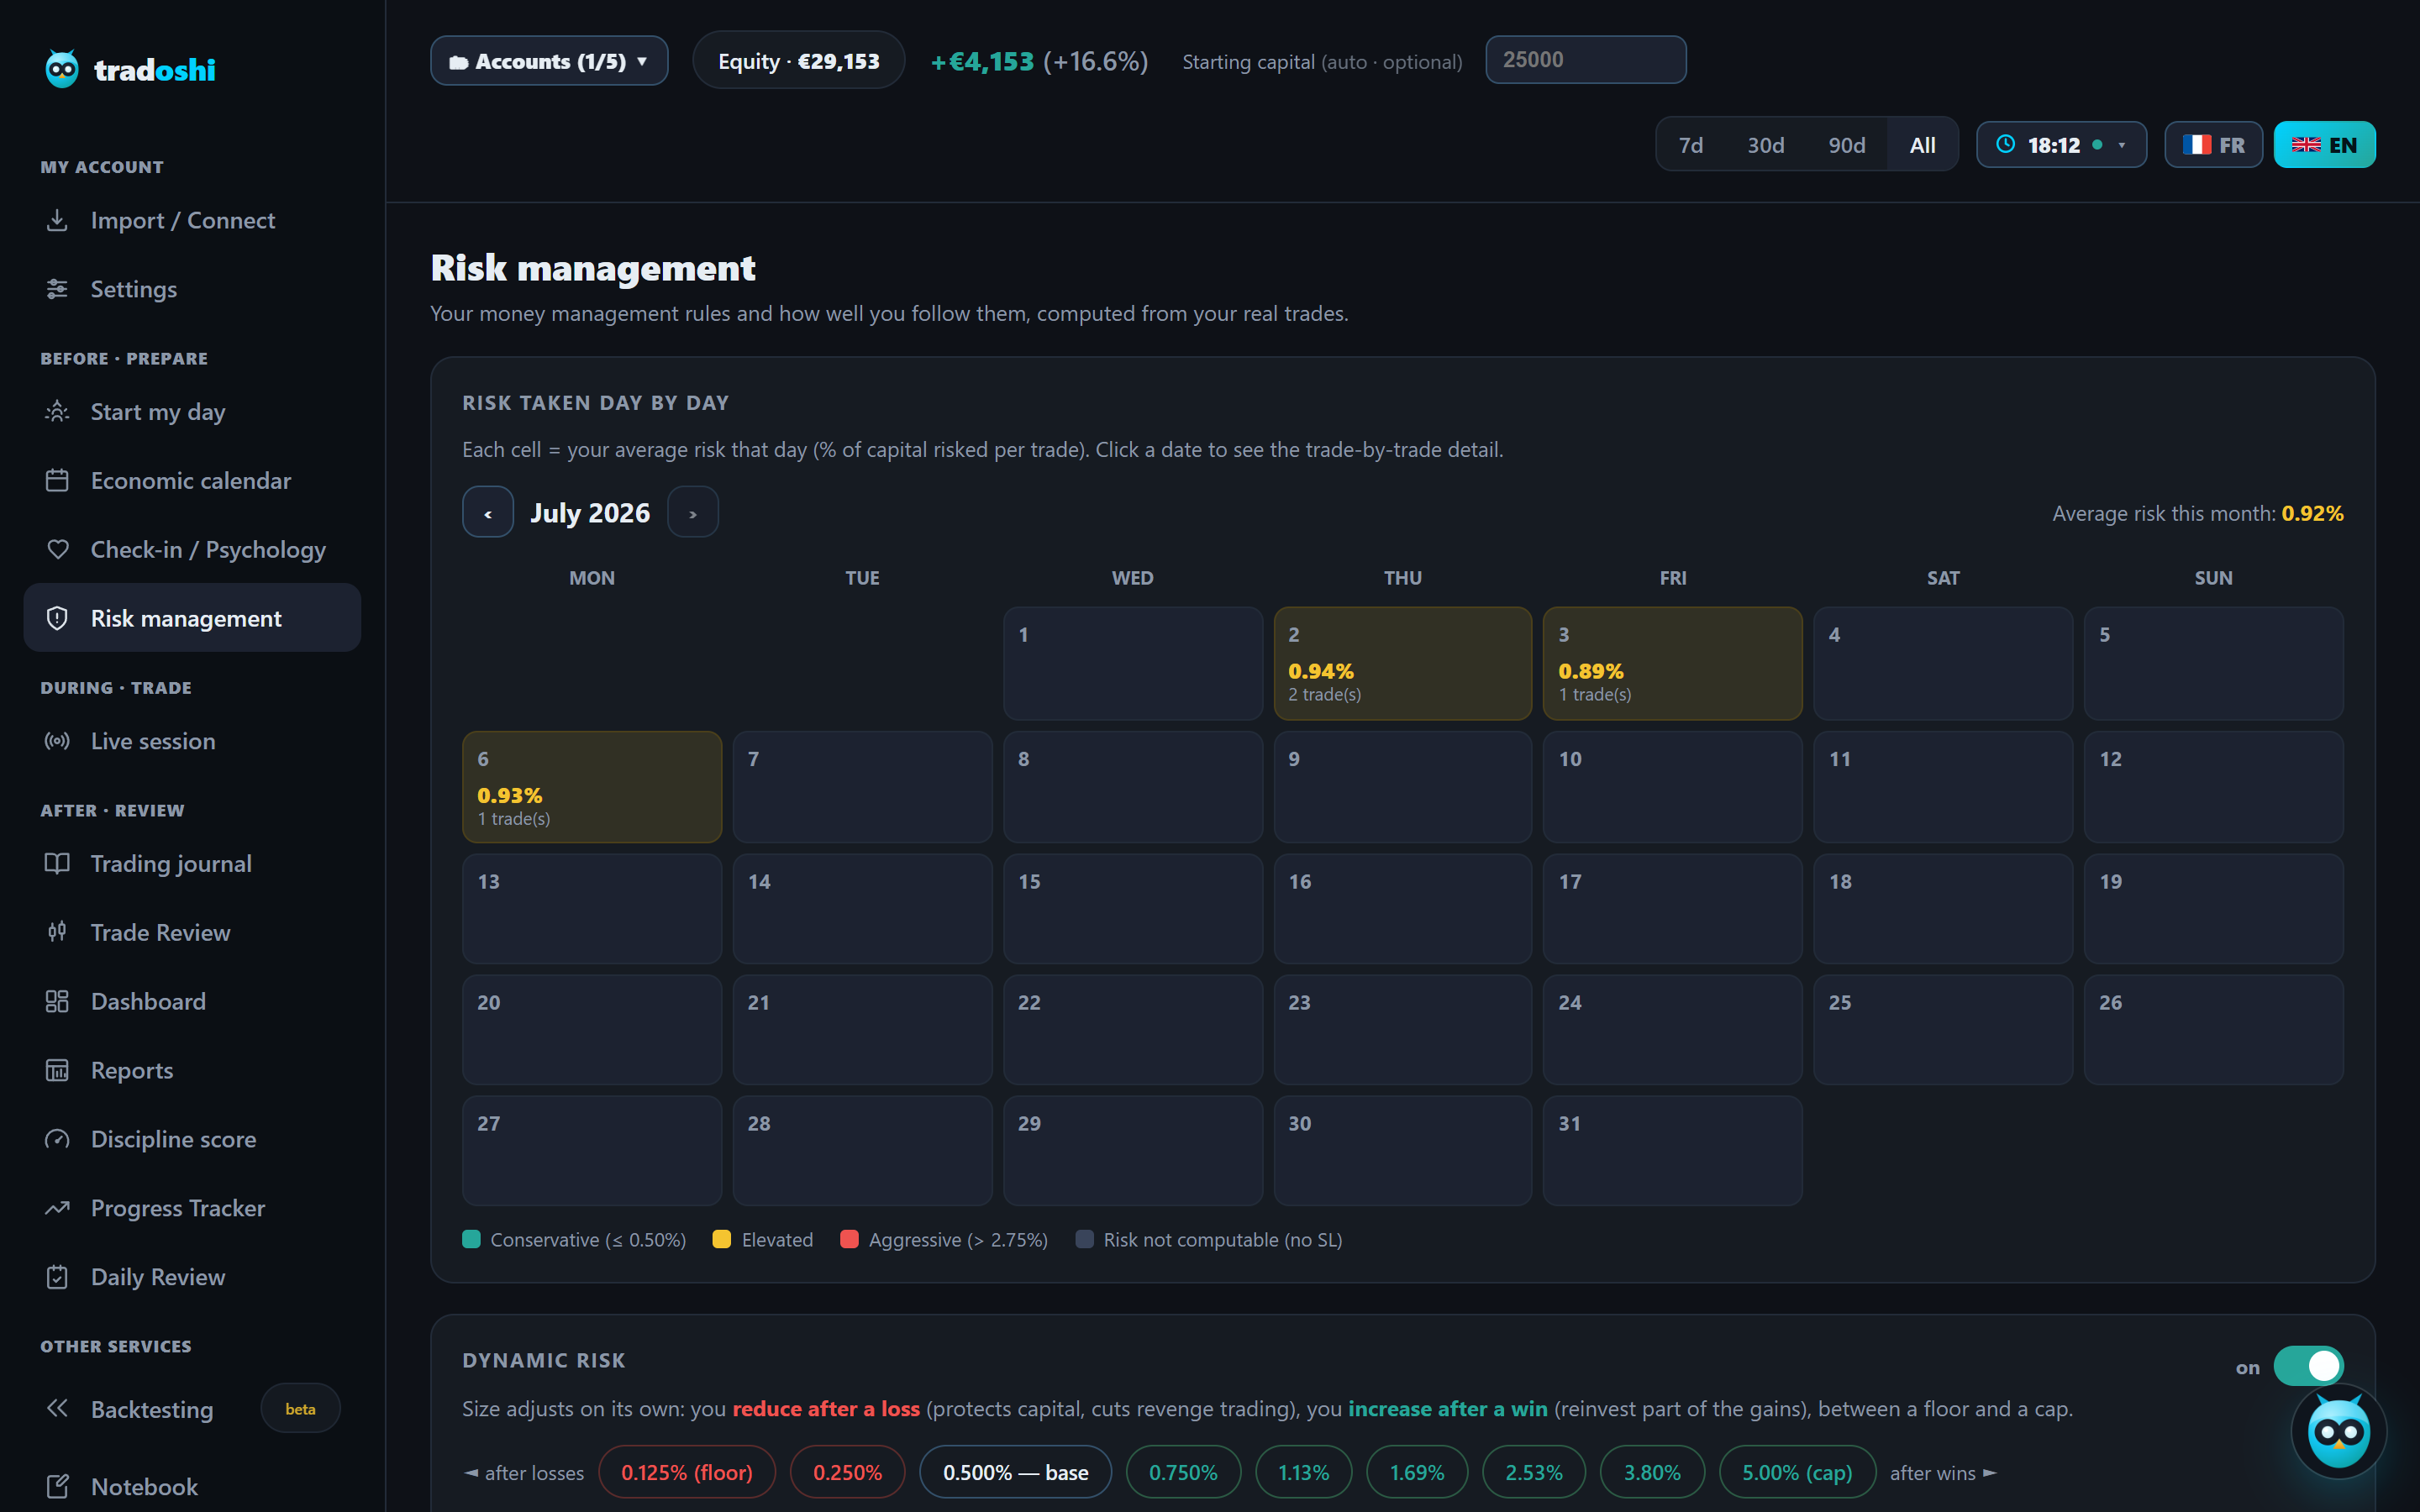Click the Import / Connect download icon
Screen dimensions: 2420x1512
(57, 220)
